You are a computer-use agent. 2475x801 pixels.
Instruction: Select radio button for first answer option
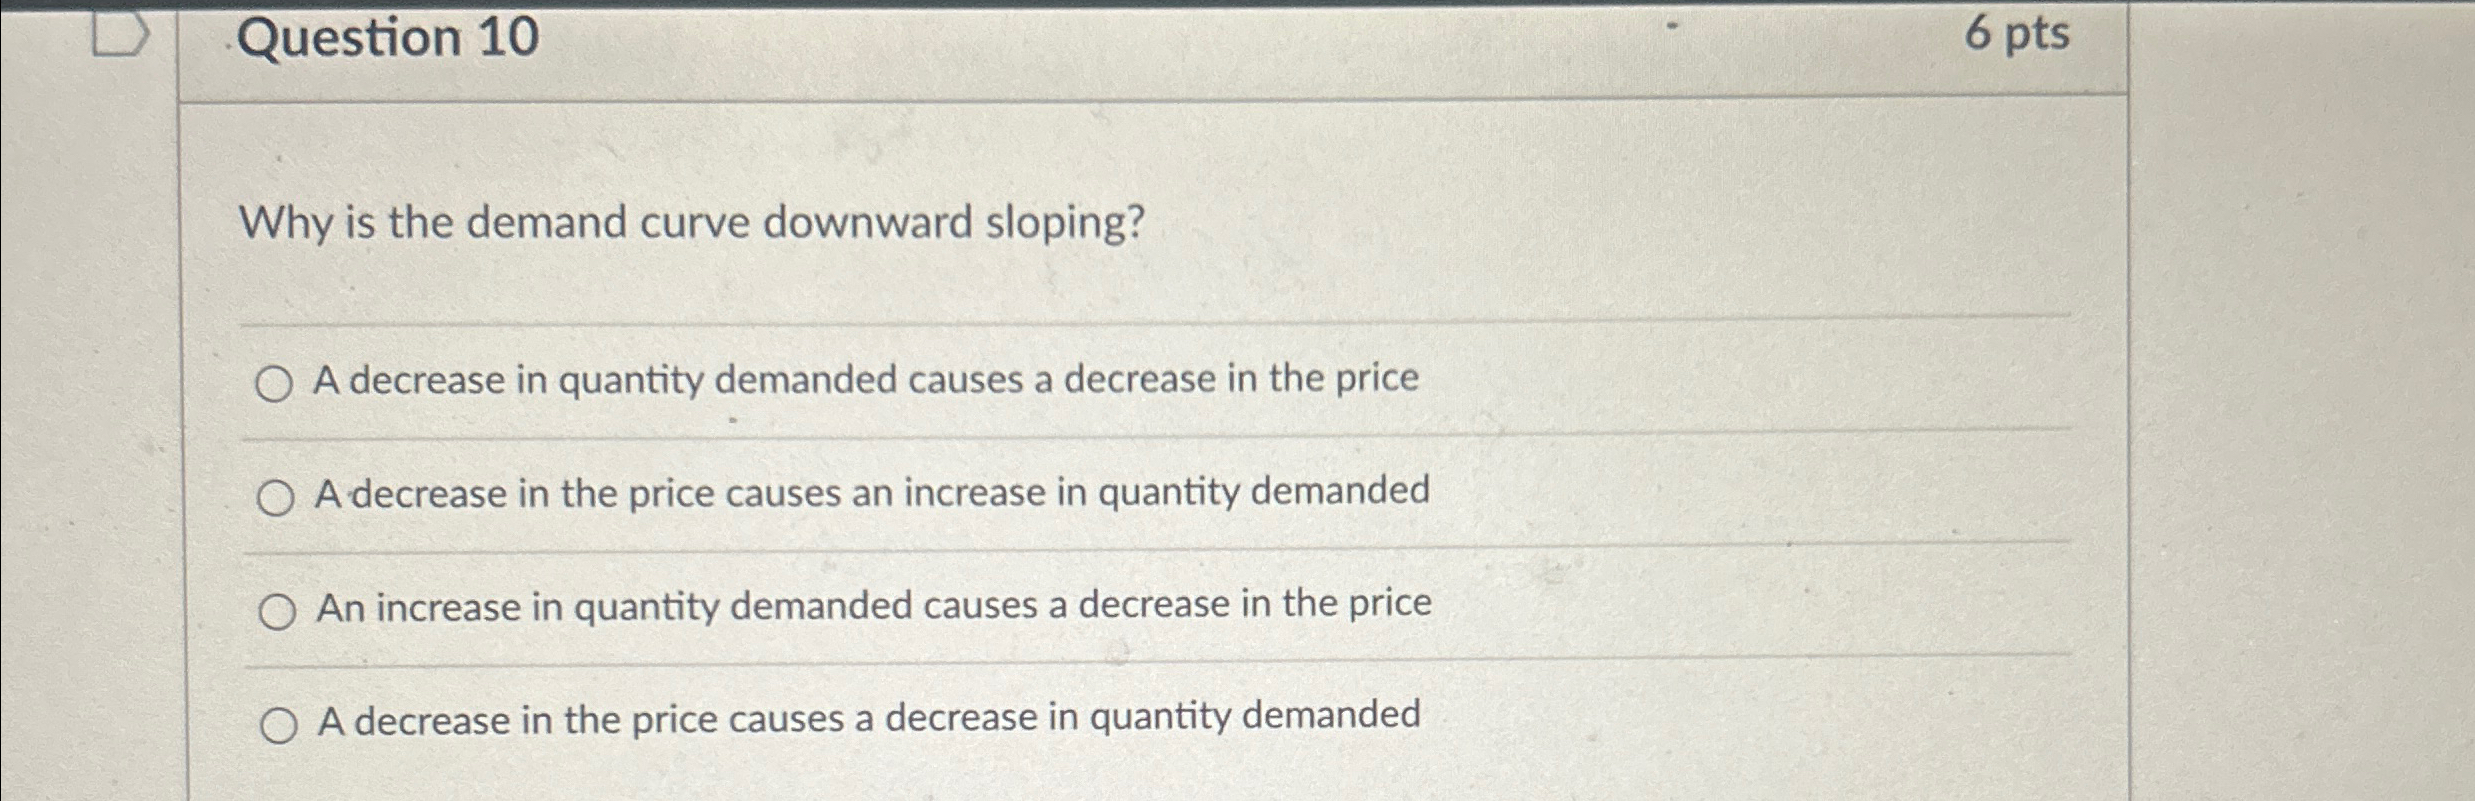tap(278, 383)
